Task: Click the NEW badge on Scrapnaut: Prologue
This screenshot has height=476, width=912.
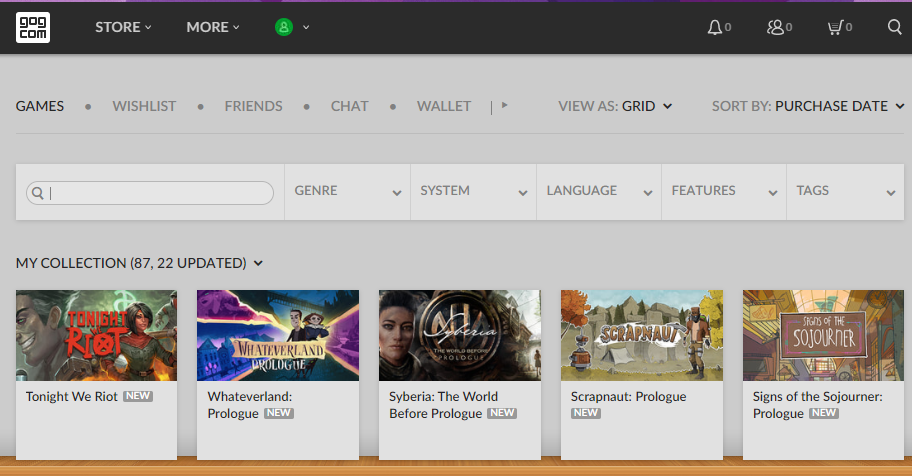Action: [x=586, y=413]
